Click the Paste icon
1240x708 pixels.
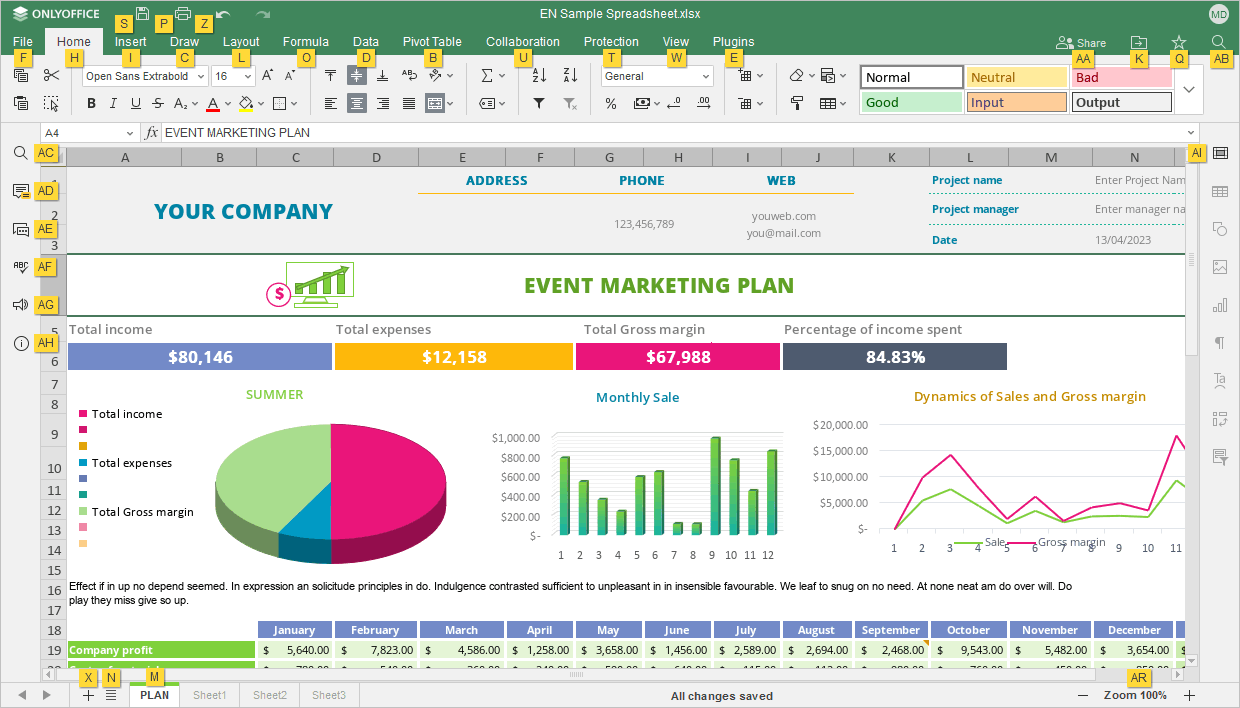point(21,103)
